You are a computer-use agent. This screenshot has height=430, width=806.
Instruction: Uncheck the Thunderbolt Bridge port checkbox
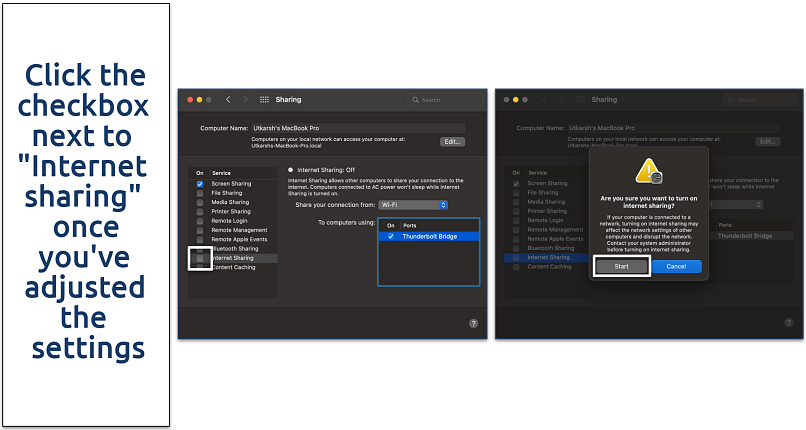(x=390, y=236)
